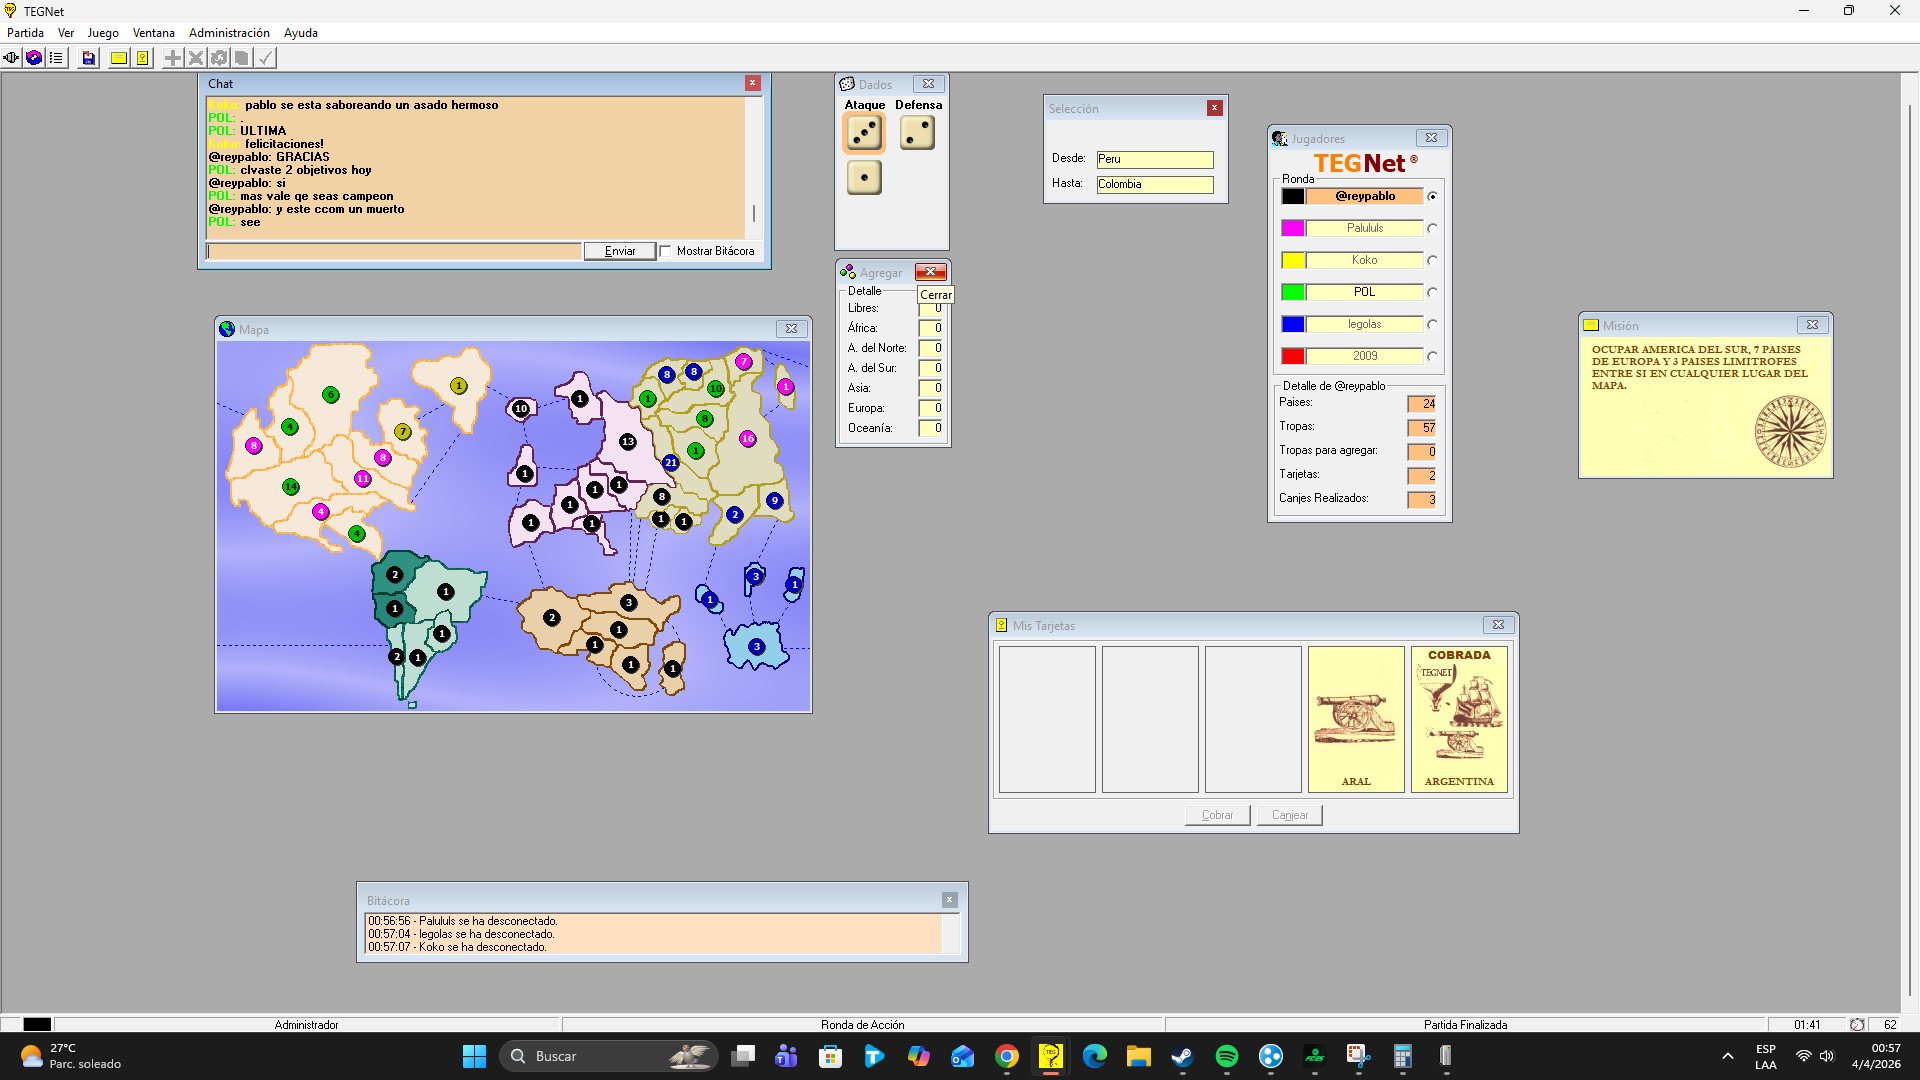Click the checkmark end-turn toolbar icon
This screenshot has height=1080, width=1920.
click(x=265, y=58)
